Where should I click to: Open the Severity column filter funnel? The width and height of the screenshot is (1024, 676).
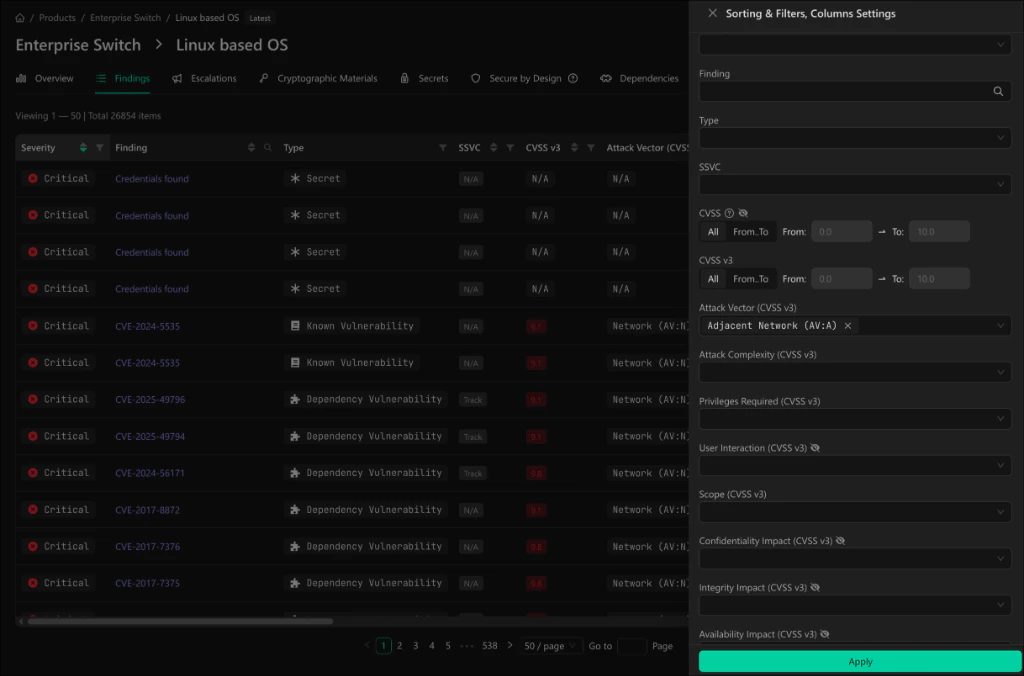click(100, 148)
